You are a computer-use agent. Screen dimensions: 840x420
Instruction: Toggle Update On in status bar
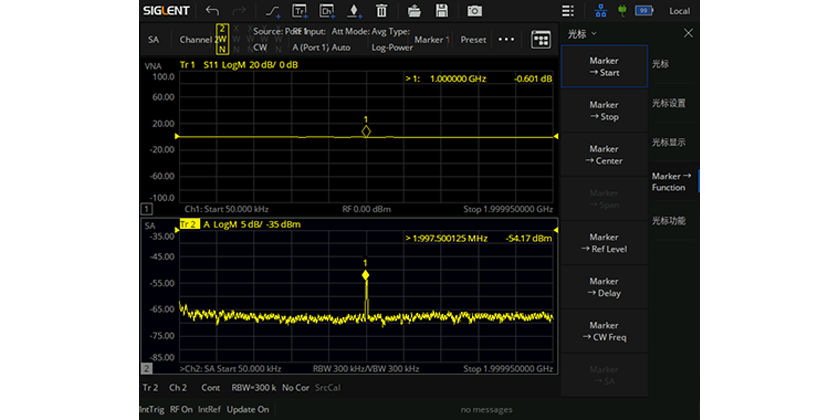(248, 409)
